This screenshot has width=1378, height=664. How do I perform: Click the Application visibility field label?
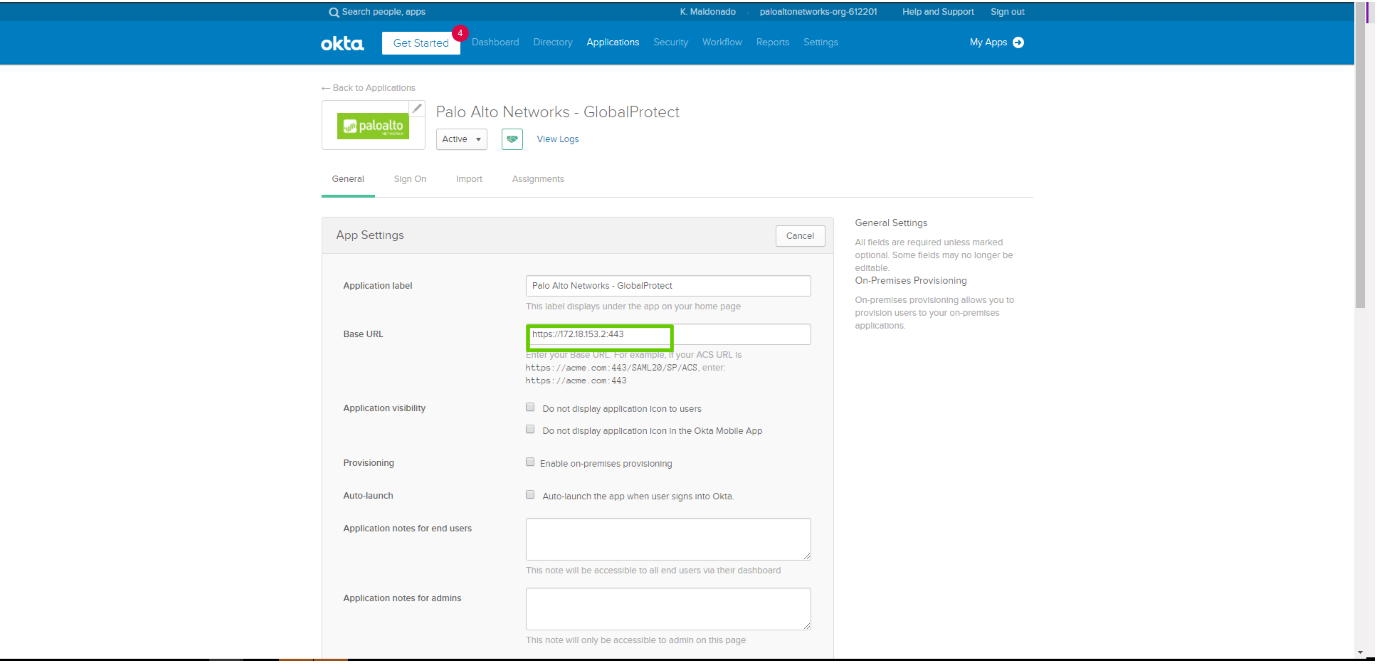click(x=385, y=408)
